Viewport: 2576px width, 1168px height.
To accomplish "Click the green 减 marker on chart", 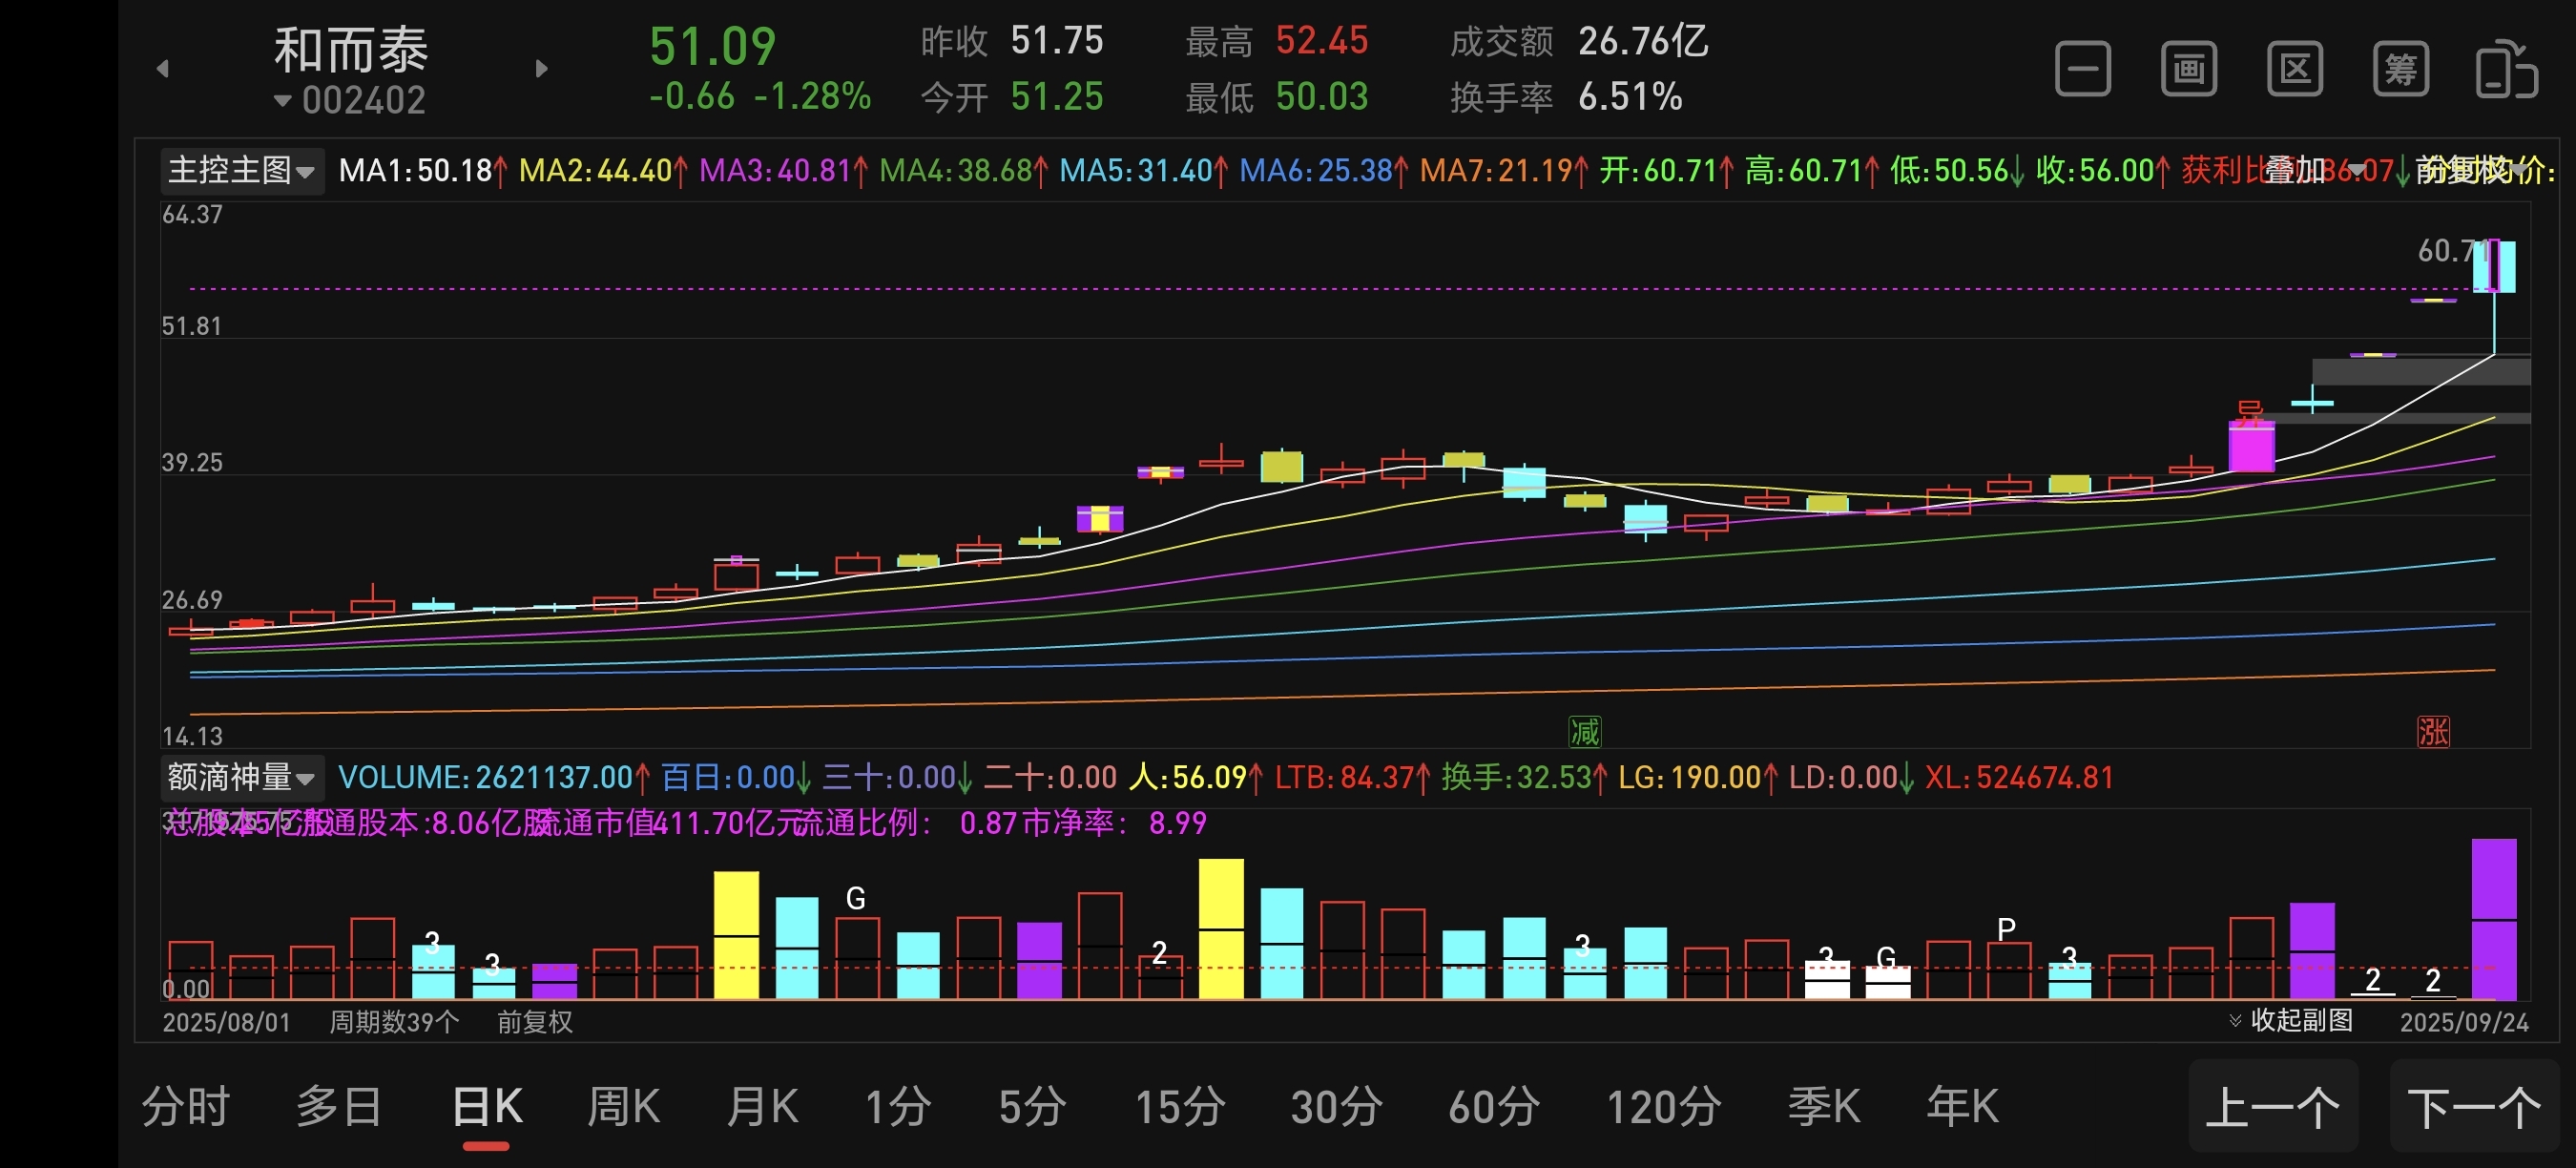I will (x=1584, y=732).
